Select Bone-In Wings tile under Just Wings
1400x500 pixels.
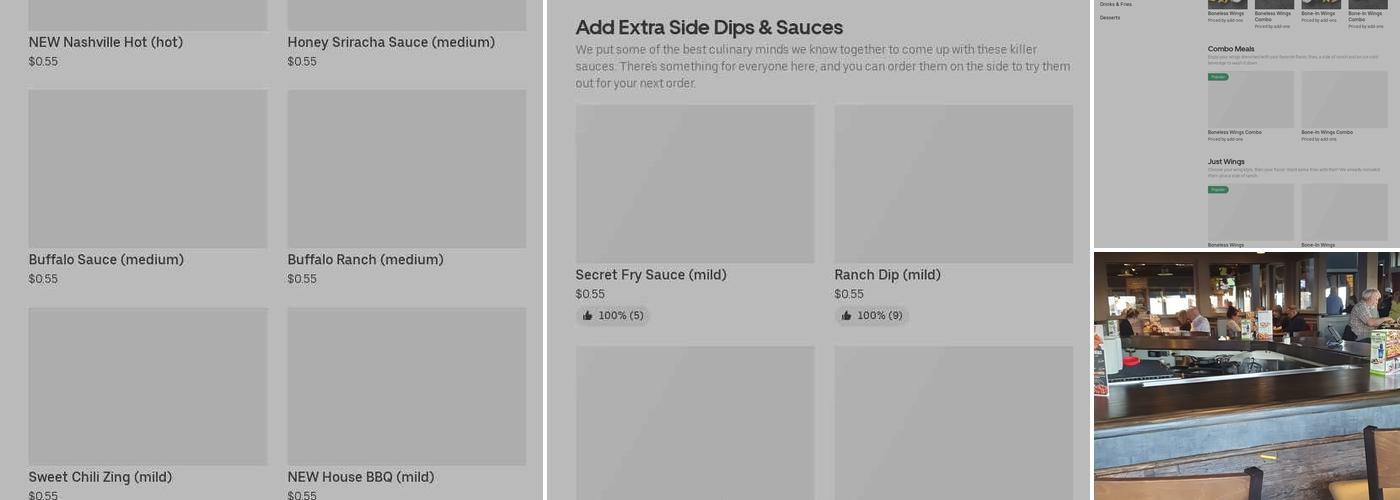[x=1344, y=212]
